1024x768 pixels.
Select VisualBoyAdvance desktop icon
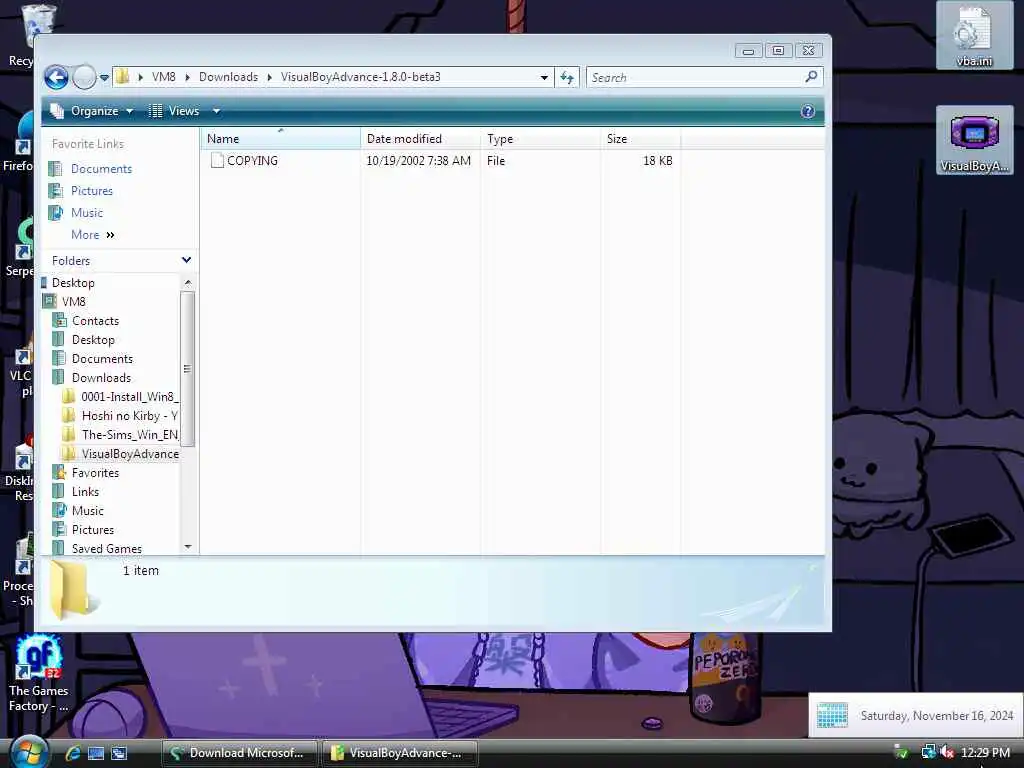point(974,140)
